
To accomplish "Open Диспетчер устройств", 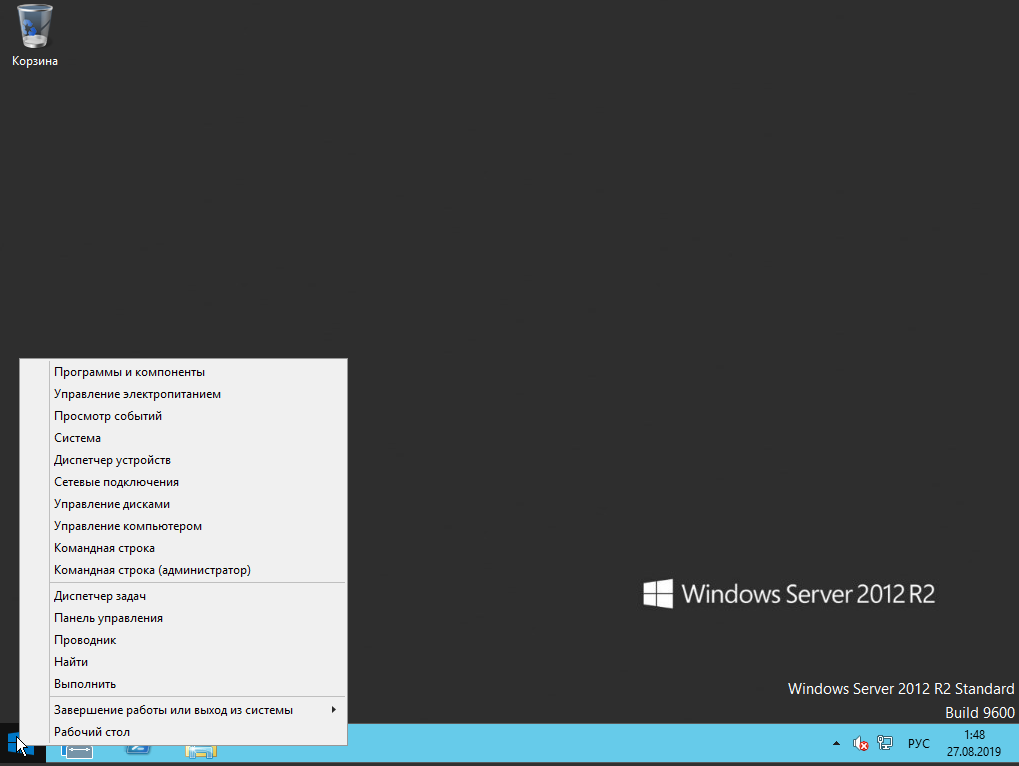I will (112, 460).
